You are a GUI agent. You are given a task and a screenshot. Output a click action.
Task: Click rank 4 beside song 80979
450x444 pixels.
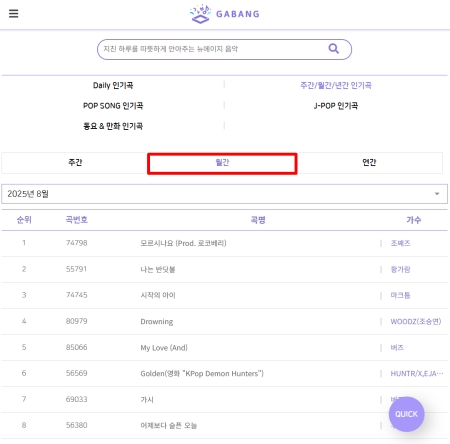(x=24, y=321)
